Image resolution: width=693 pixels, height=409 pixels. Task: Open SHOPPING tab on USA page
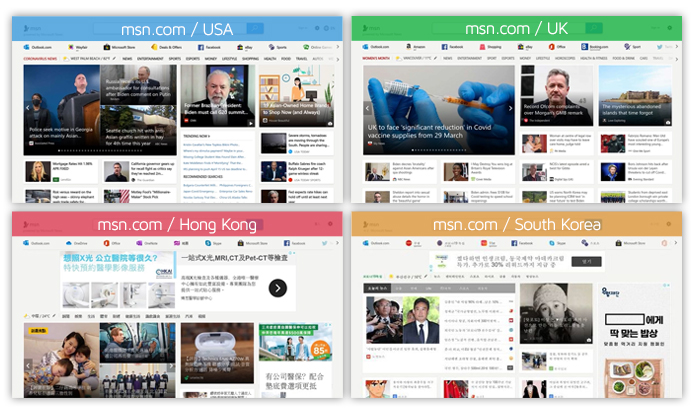[250, 58]
